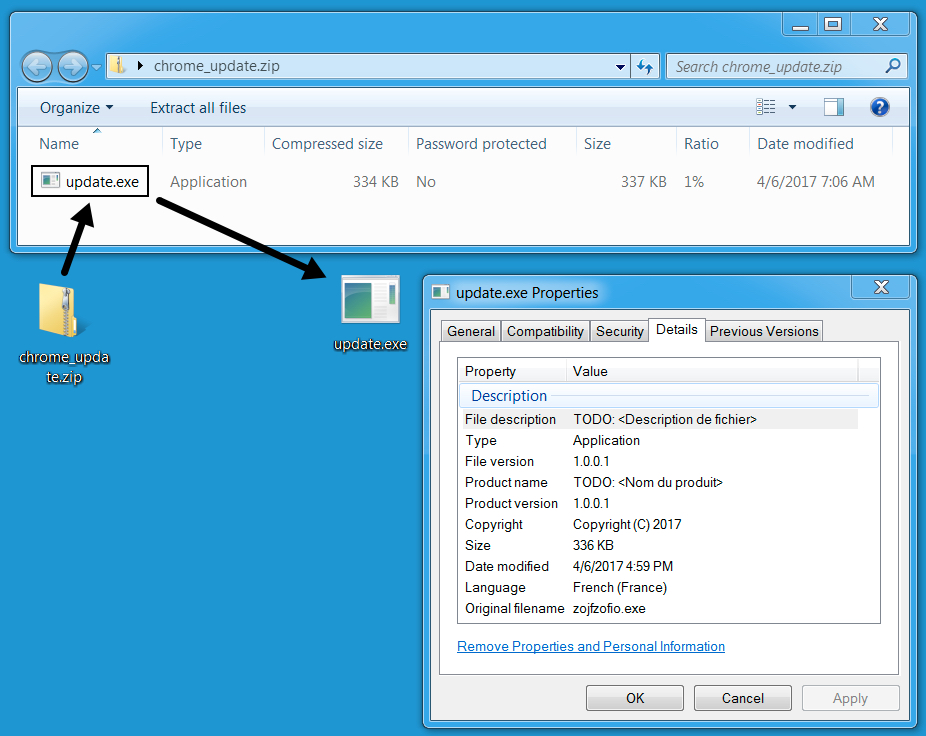Sort by the Name column header
This screenshot has width=926, height=736.
click(x=91, y=144)
